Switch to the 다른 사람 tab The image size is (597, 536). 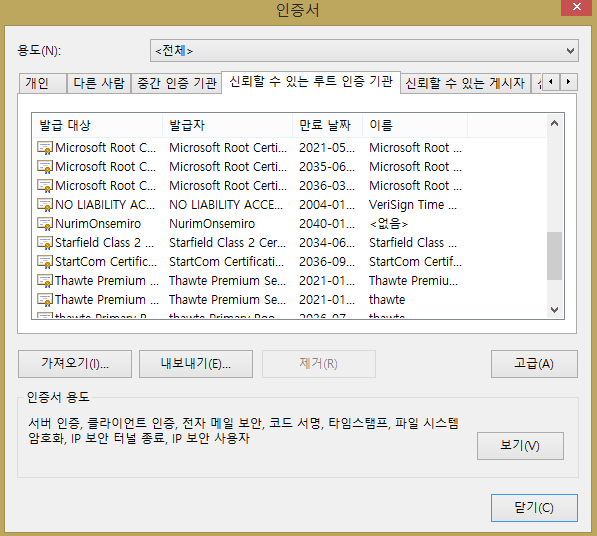[x=99, y=83]
